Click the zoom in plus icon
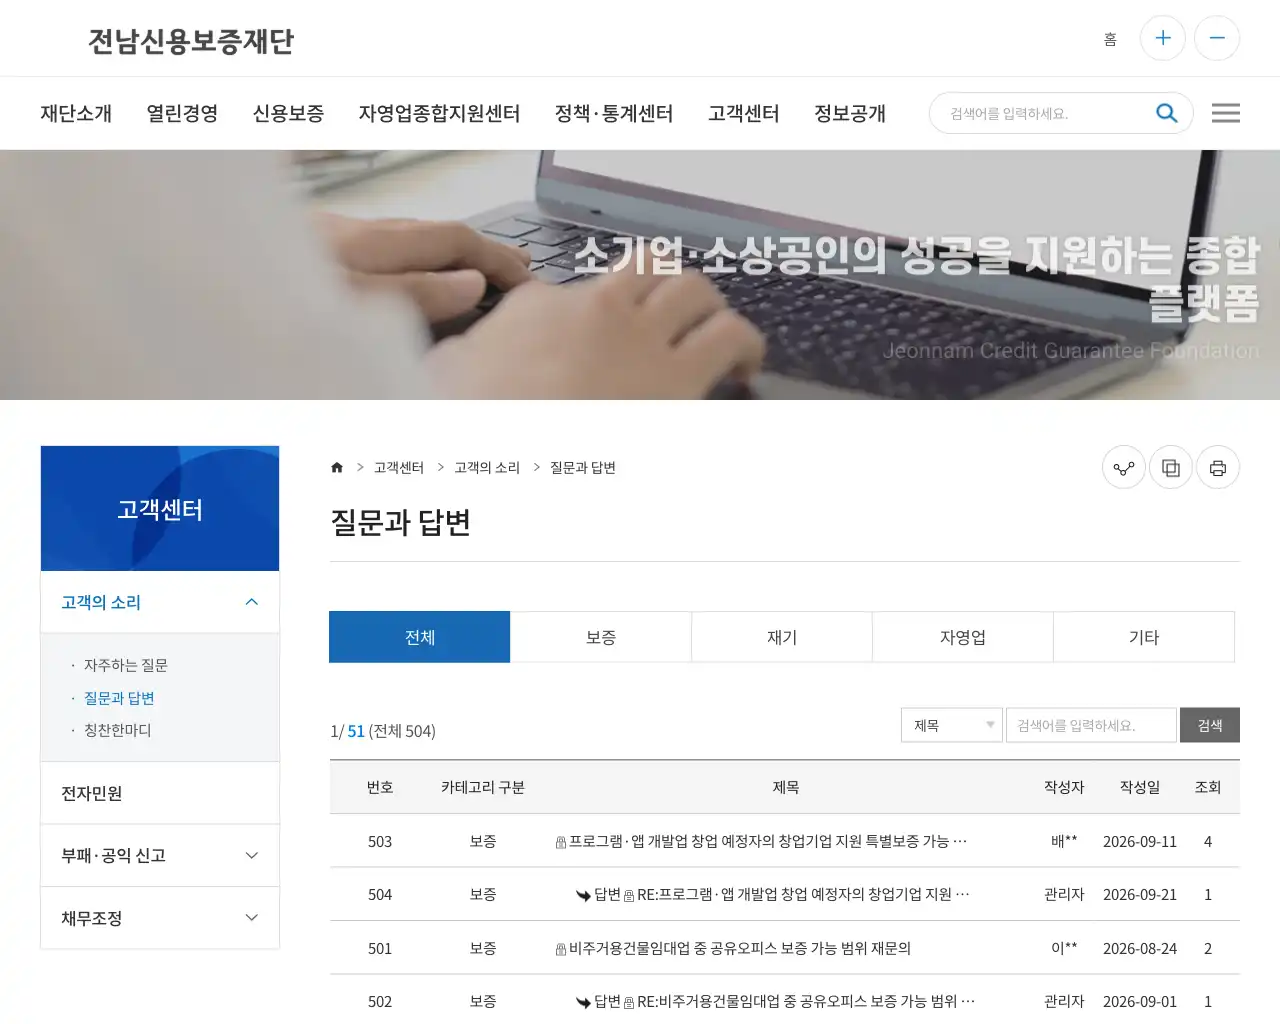 click(1163, 38)
